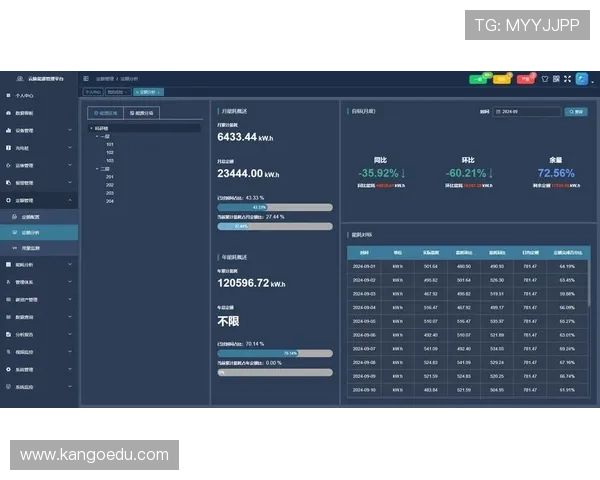Click the heart favorites icon in header
The height and width of the screenshot is (480, 600).
click(545, 78)
